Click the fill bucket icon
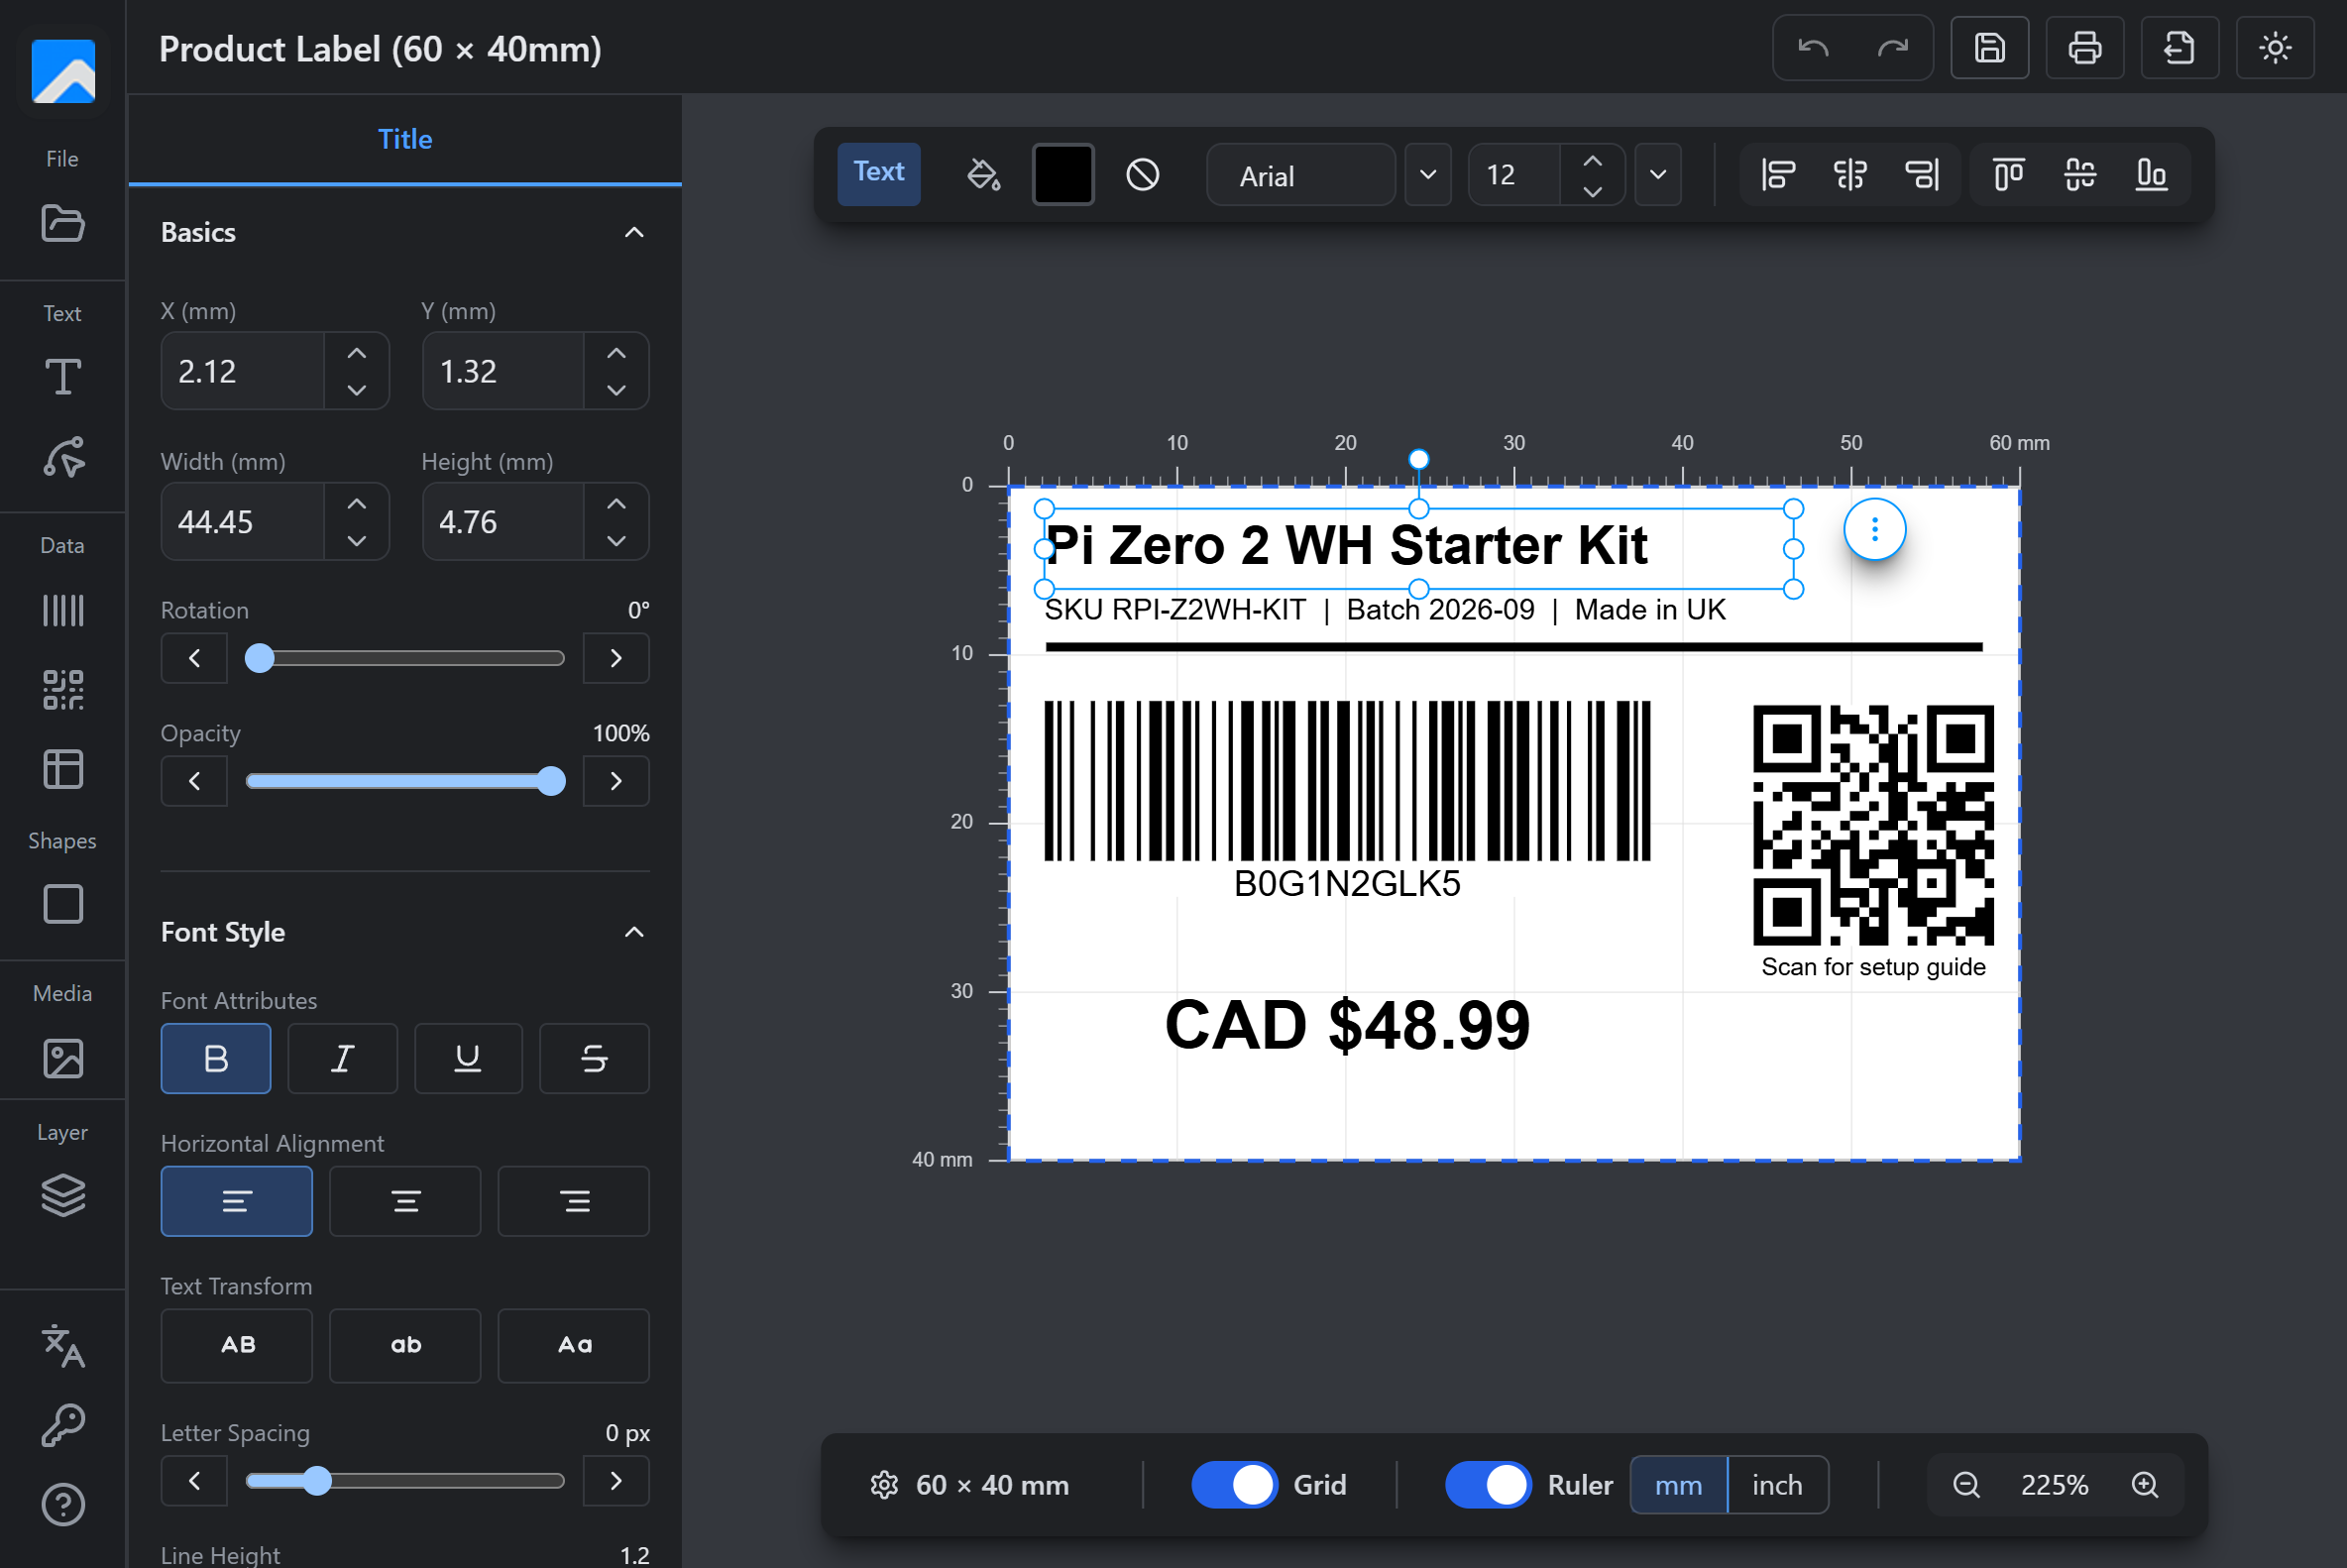The height and width of the screenshot is (1568, 2347). click(983, 175)
